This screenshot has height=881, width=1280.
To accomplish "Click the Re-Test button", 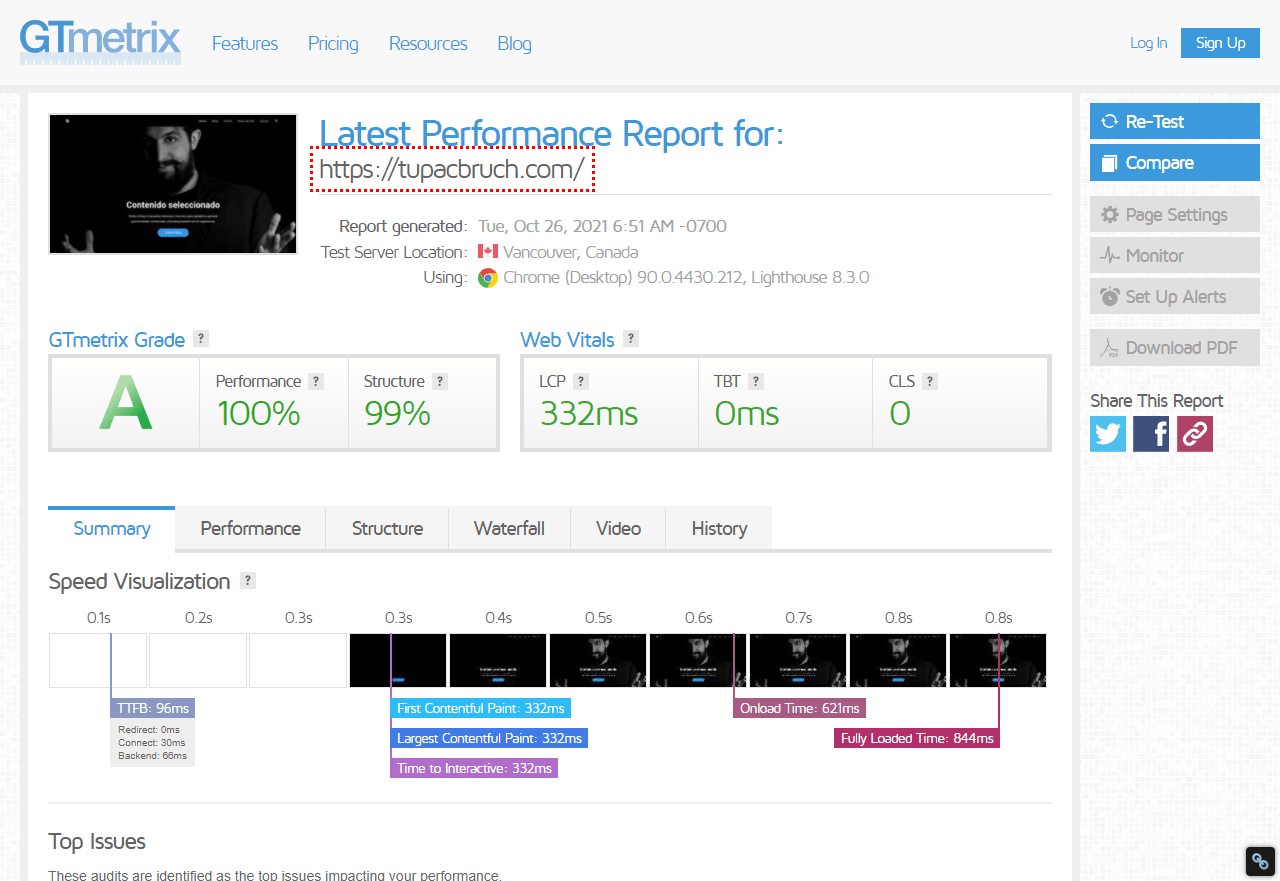I will pos(1174,121).
